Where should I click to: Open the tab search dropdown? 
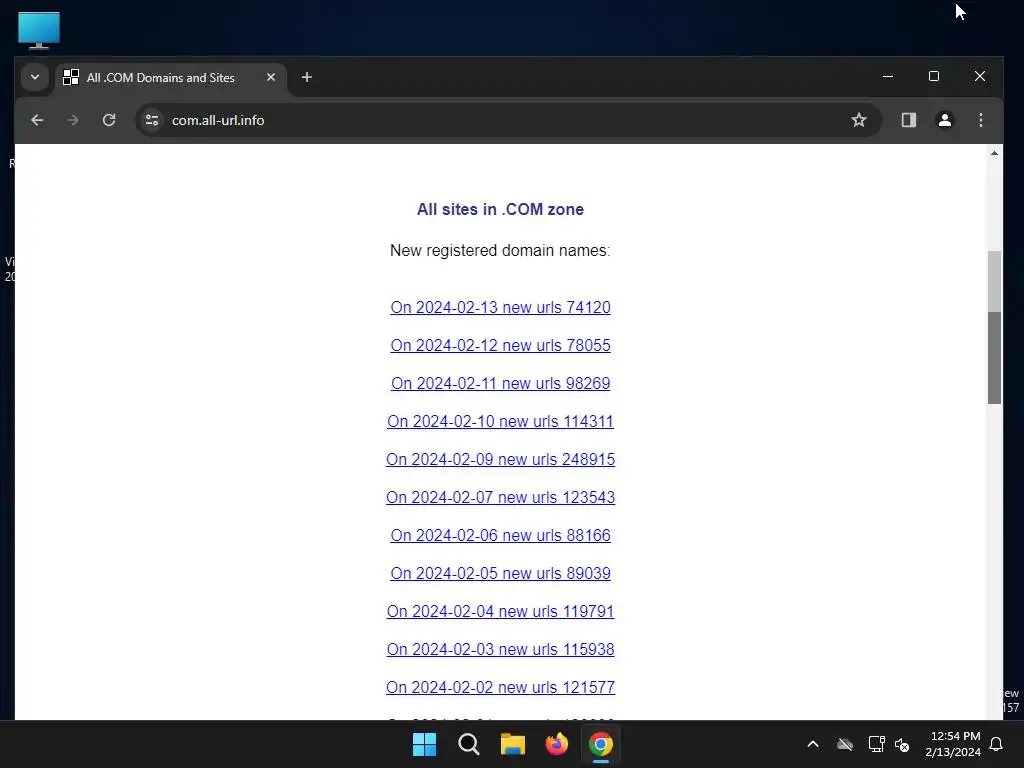[x=35, y=77]
